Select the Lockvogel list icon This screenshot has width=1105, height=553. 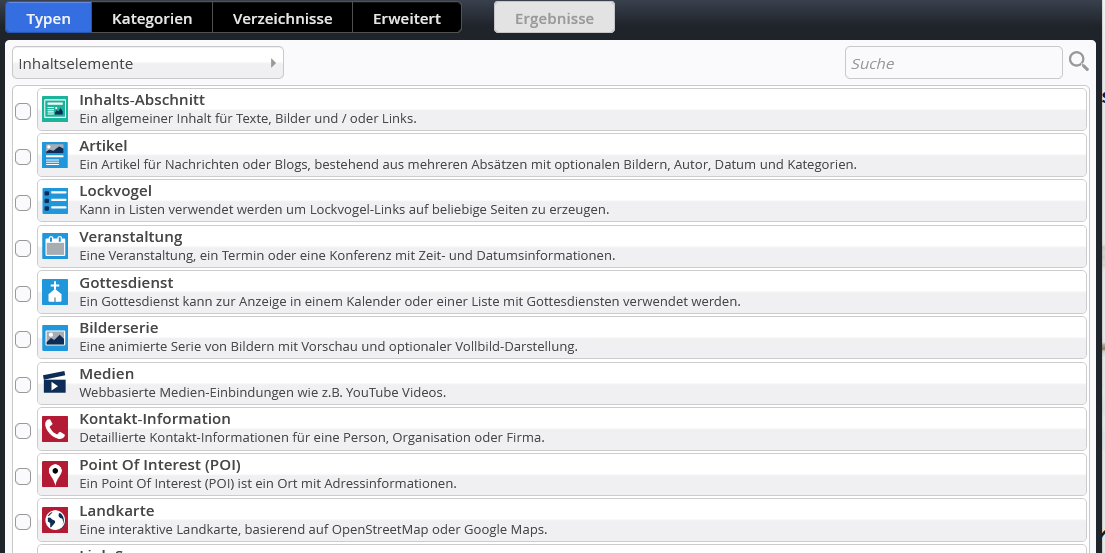coord(55,201)
